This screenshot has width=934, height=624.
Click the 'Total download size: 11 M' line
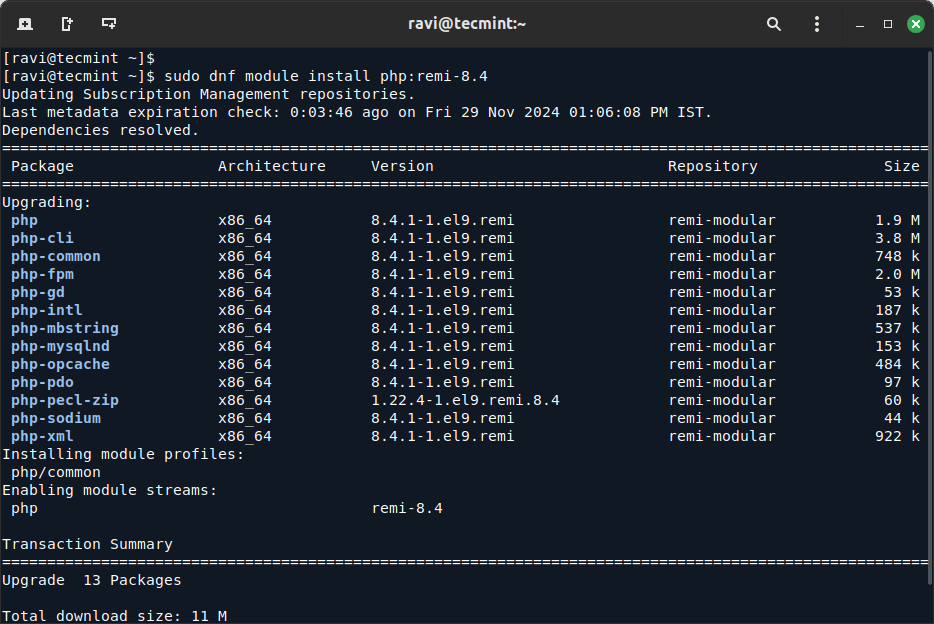114,616
